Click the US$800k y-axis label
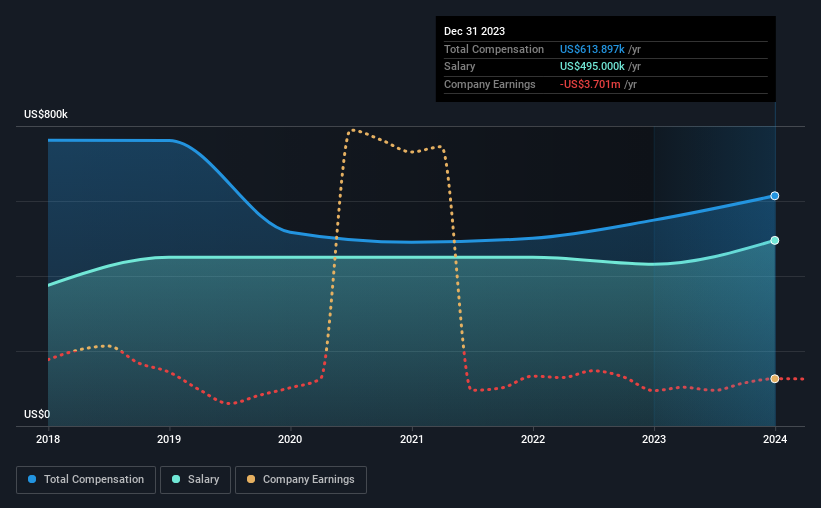 (x=46, y=114)
